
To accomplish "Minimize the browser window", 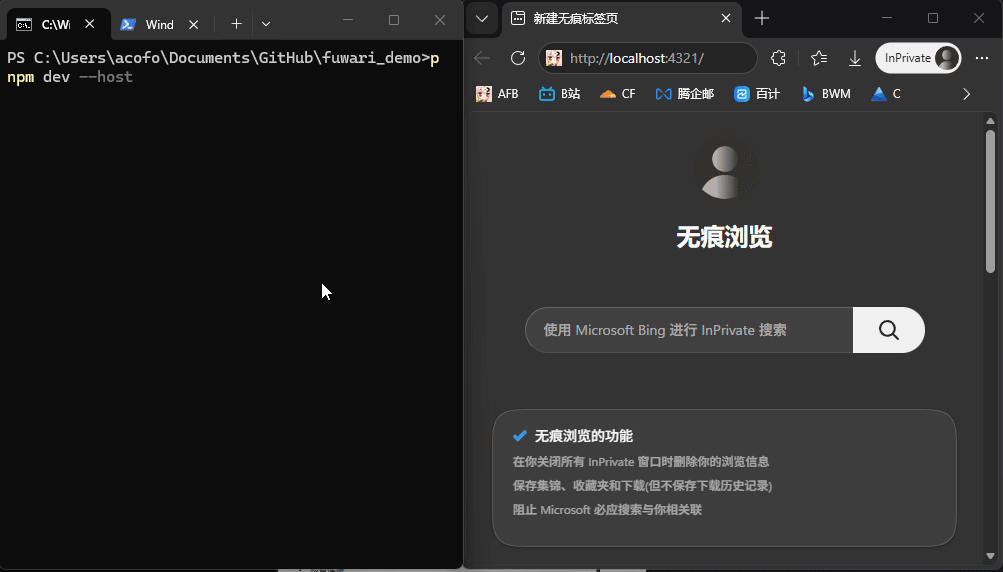I will click(887, 19).
